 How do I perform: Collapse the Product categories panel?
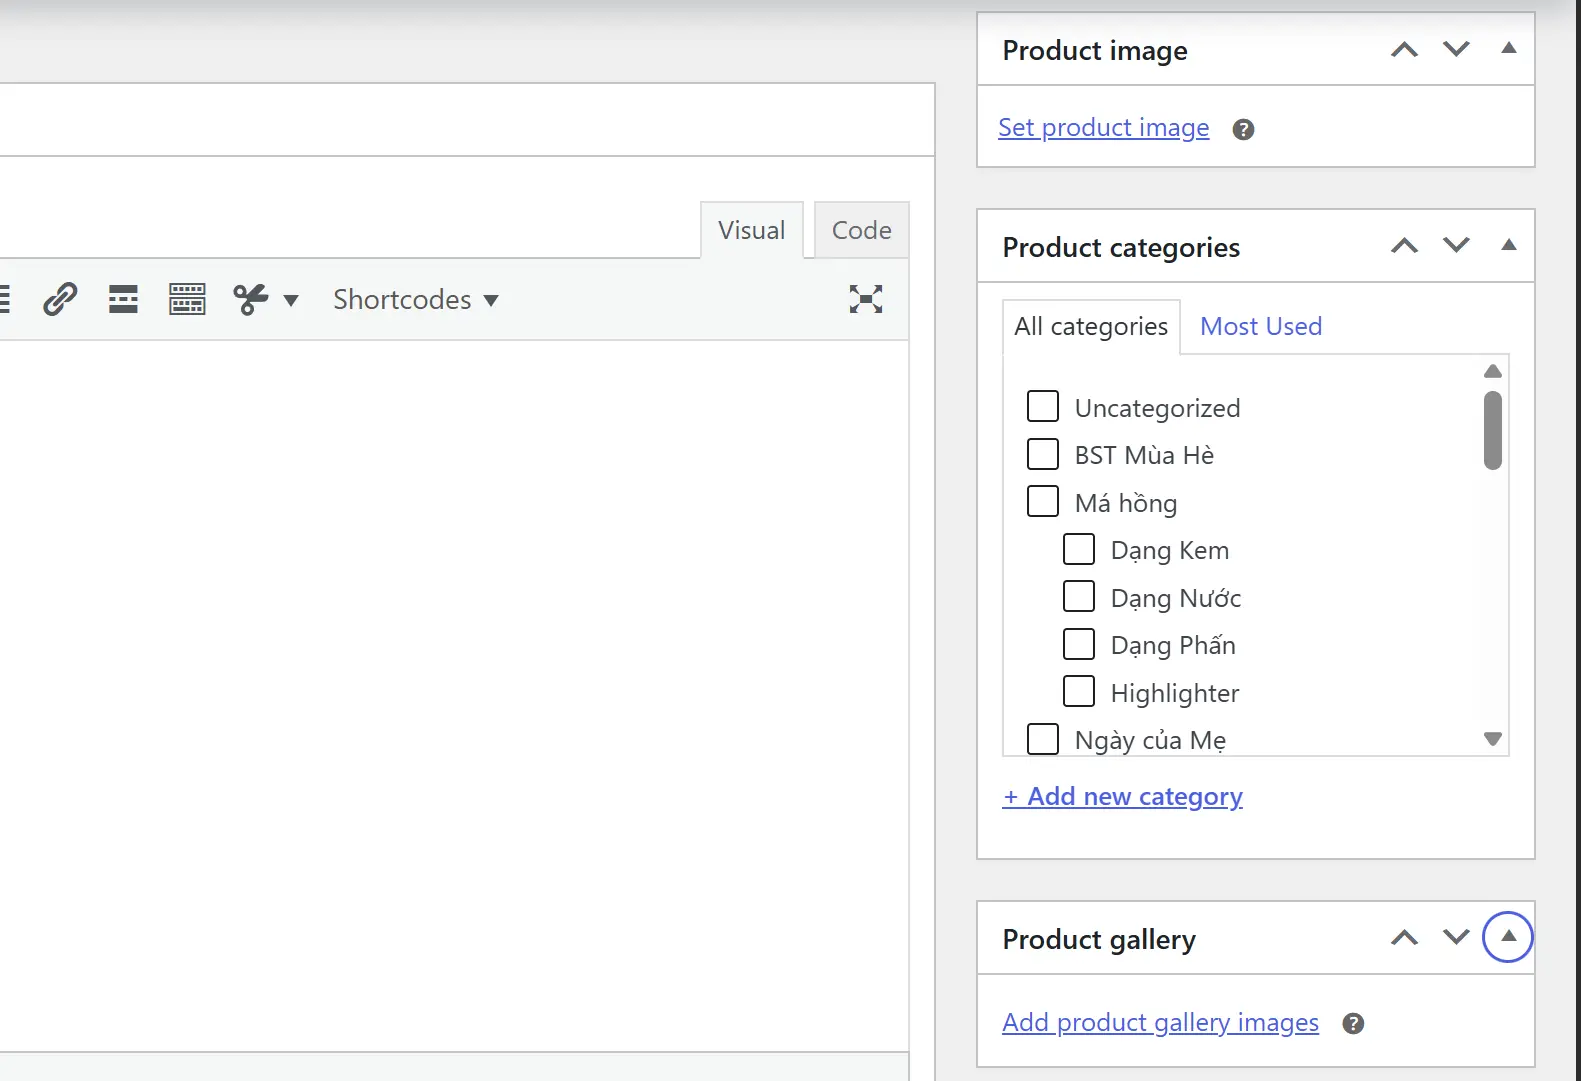tap(1509, 245)
